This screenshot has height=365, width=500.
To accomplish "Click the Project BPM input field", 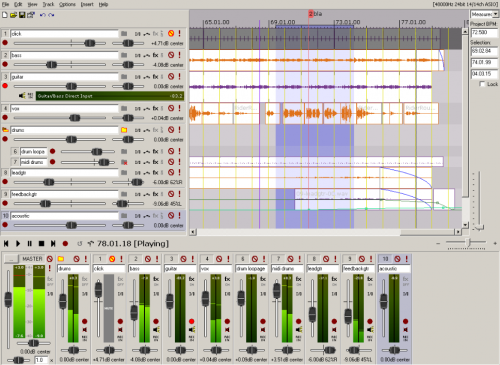I will click(484, 32).
